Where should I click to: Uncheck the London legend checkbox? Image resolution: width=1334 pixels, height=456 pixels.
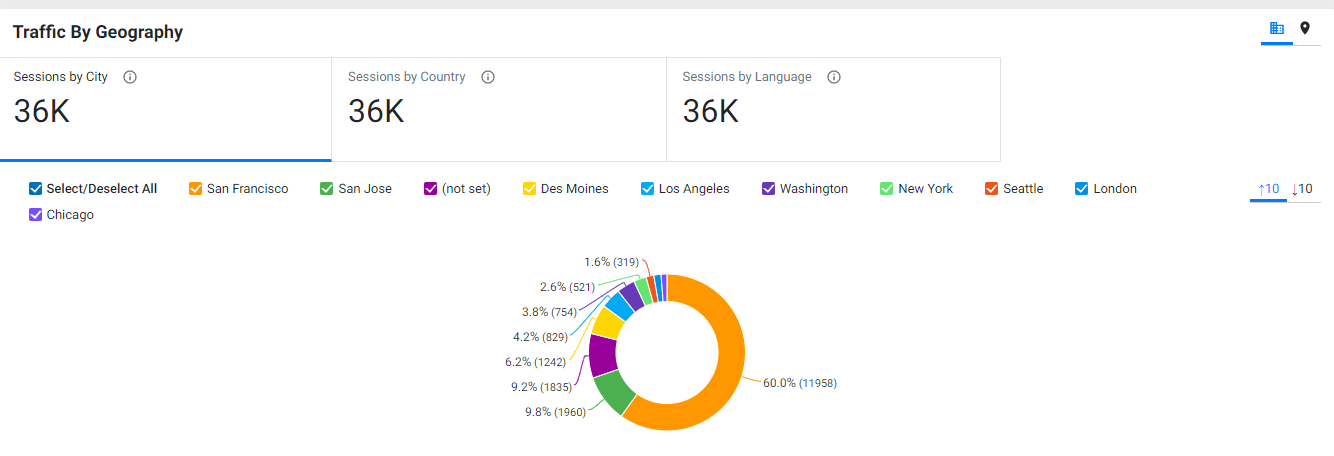(1082, 189)
